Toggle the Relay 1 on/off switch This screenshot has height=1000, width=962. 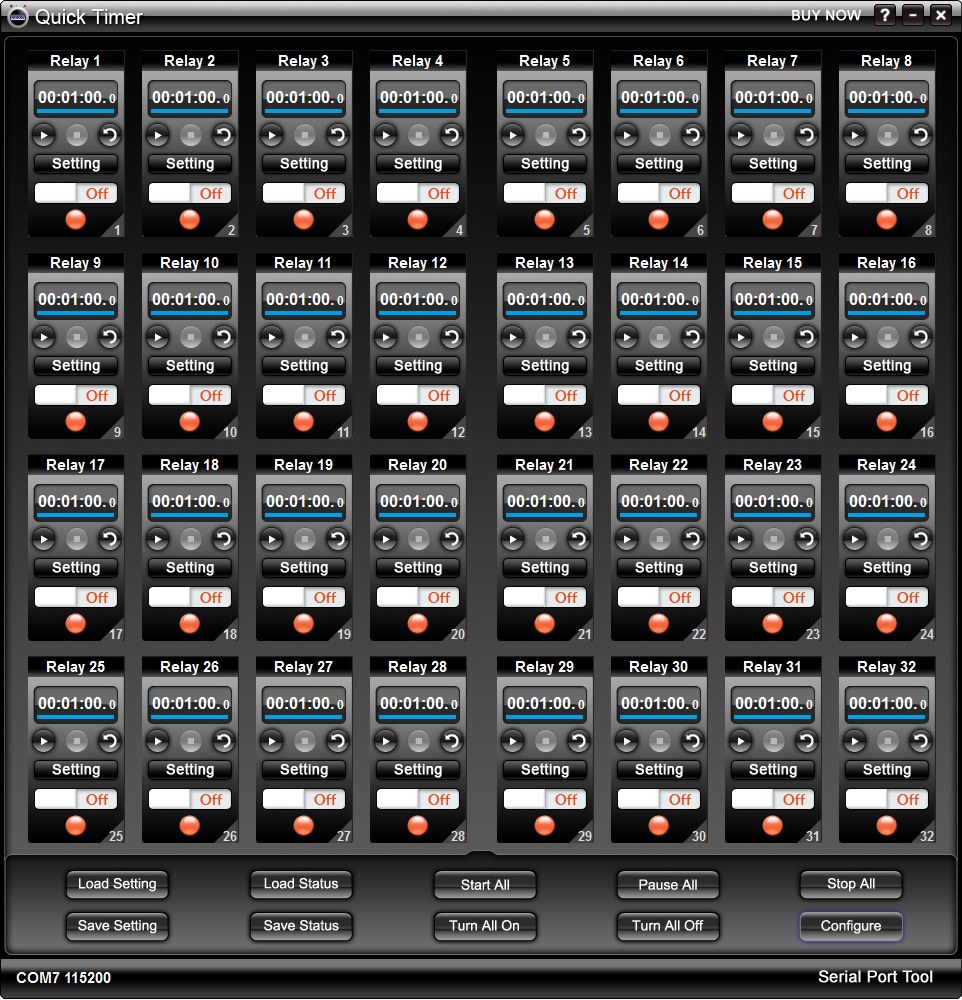pyautogui.click(x=76, y=193)
